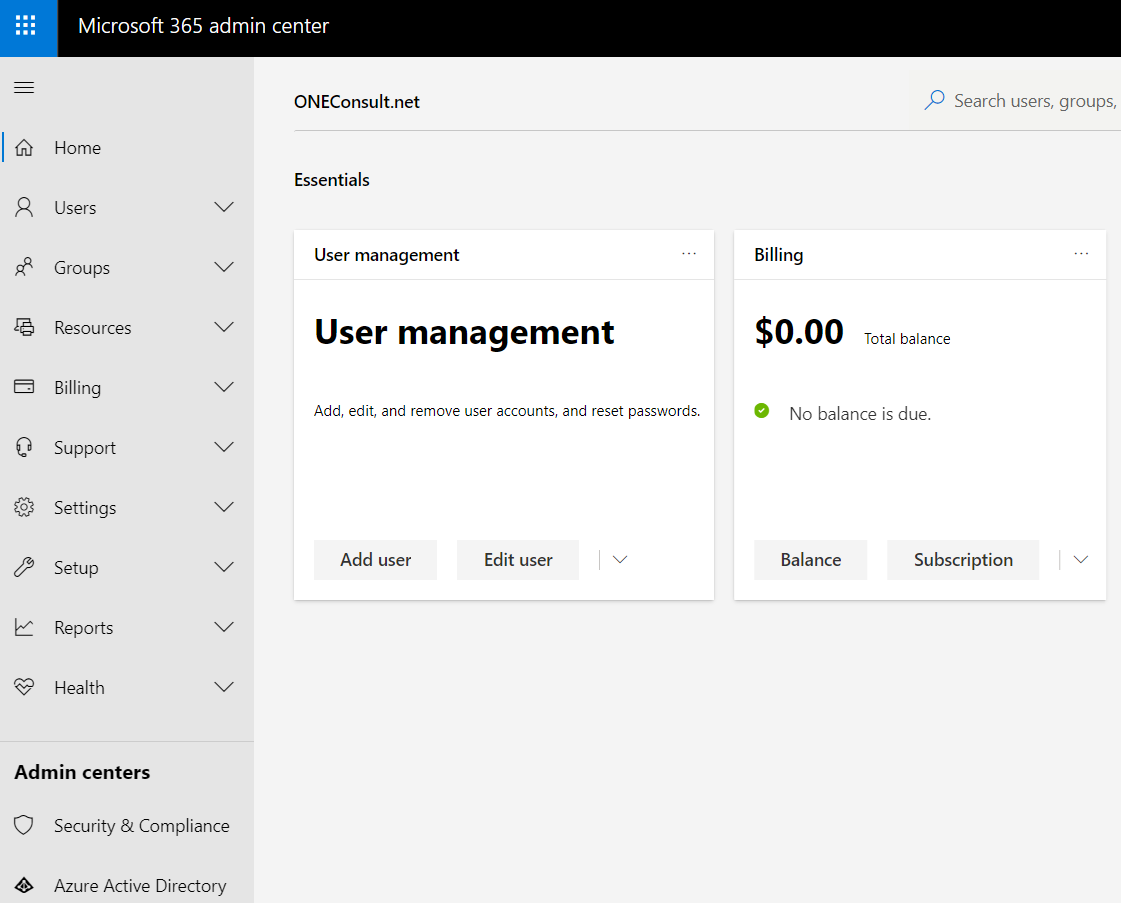Open more user actions dropdown arrow
The width and height of the screenshot is (1121, 903).
[x=620, y=560]
